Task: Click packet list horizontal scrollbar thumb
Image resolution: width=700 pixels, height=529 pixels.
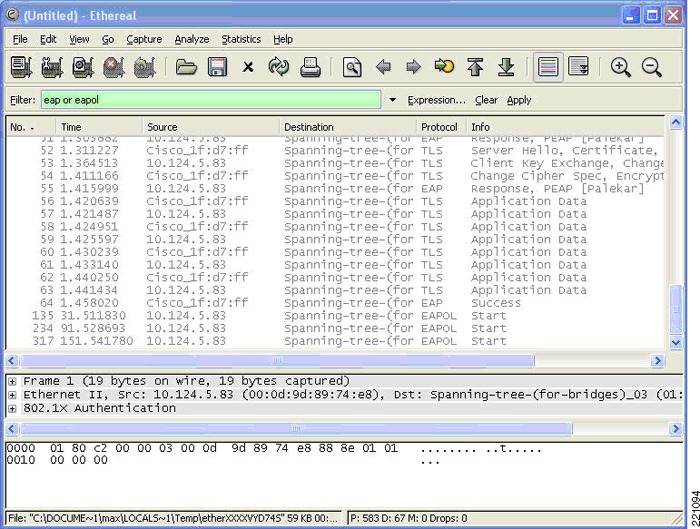Action: click(x=277, y=360)
